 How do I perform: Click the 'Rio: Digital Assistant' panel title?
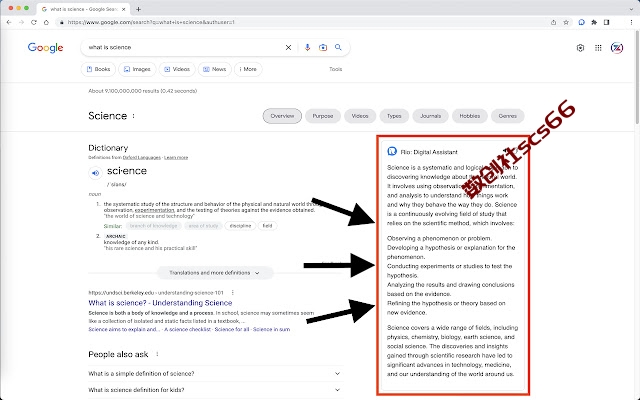[429, 152]
